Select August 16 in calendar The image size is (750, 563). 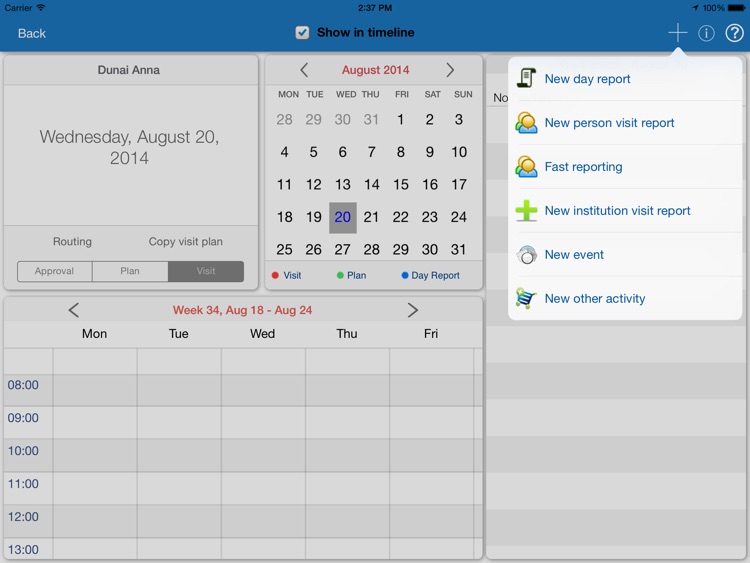(430, 185)
